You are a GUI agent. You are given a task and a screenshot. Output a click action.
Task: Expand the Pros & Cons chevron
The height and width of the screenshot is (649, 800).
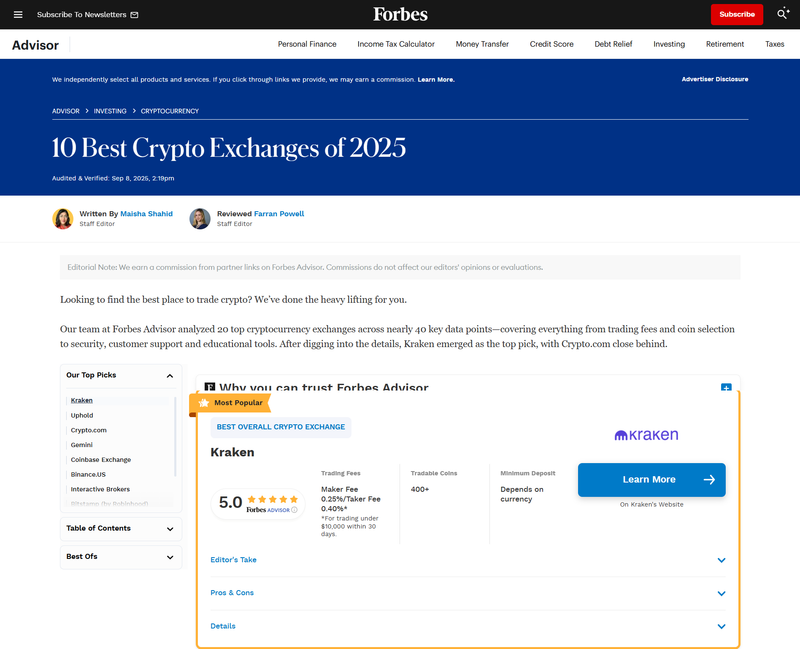[721, 593]
